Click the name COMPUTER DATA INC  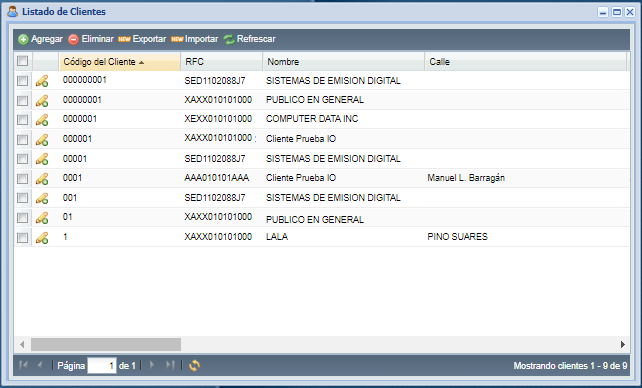click(312, 119)
